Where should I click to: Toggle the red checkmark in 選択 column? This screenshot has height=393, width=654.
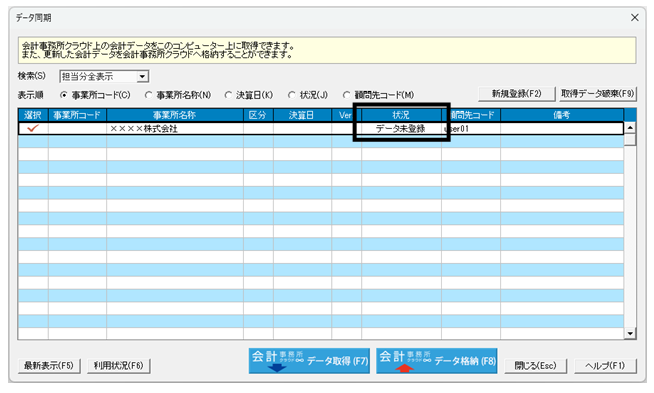click(x=33, y=128)
